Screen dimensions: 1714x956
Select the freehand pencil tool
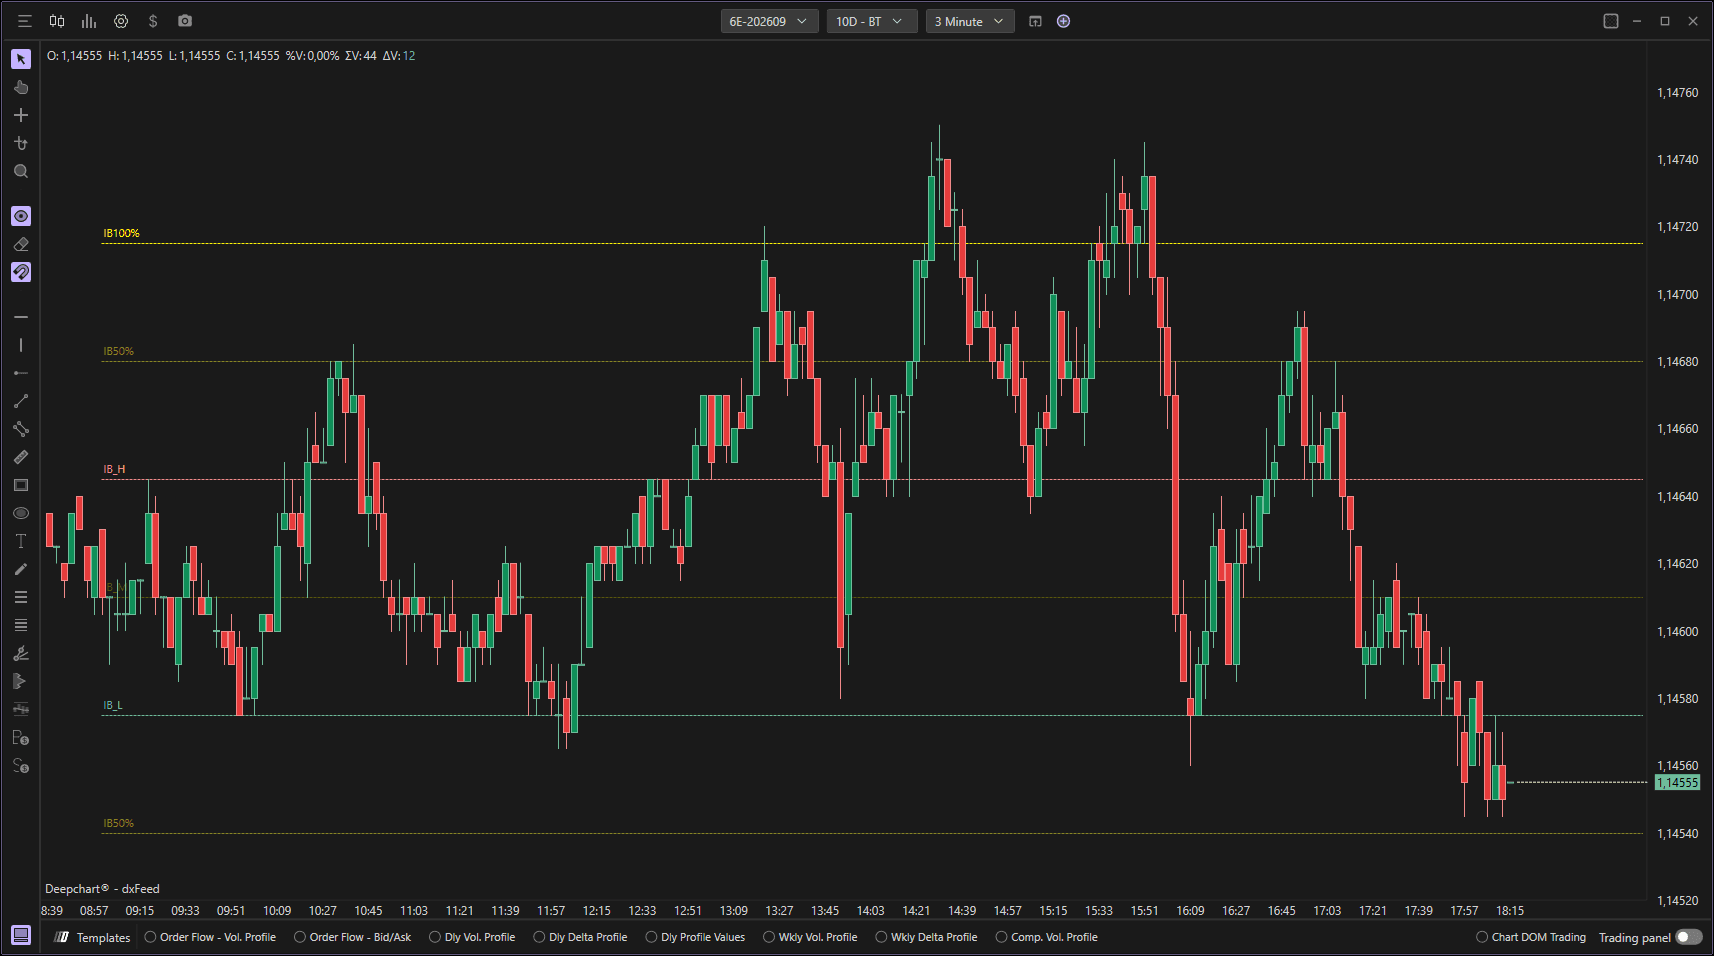[x=21, y=569]
